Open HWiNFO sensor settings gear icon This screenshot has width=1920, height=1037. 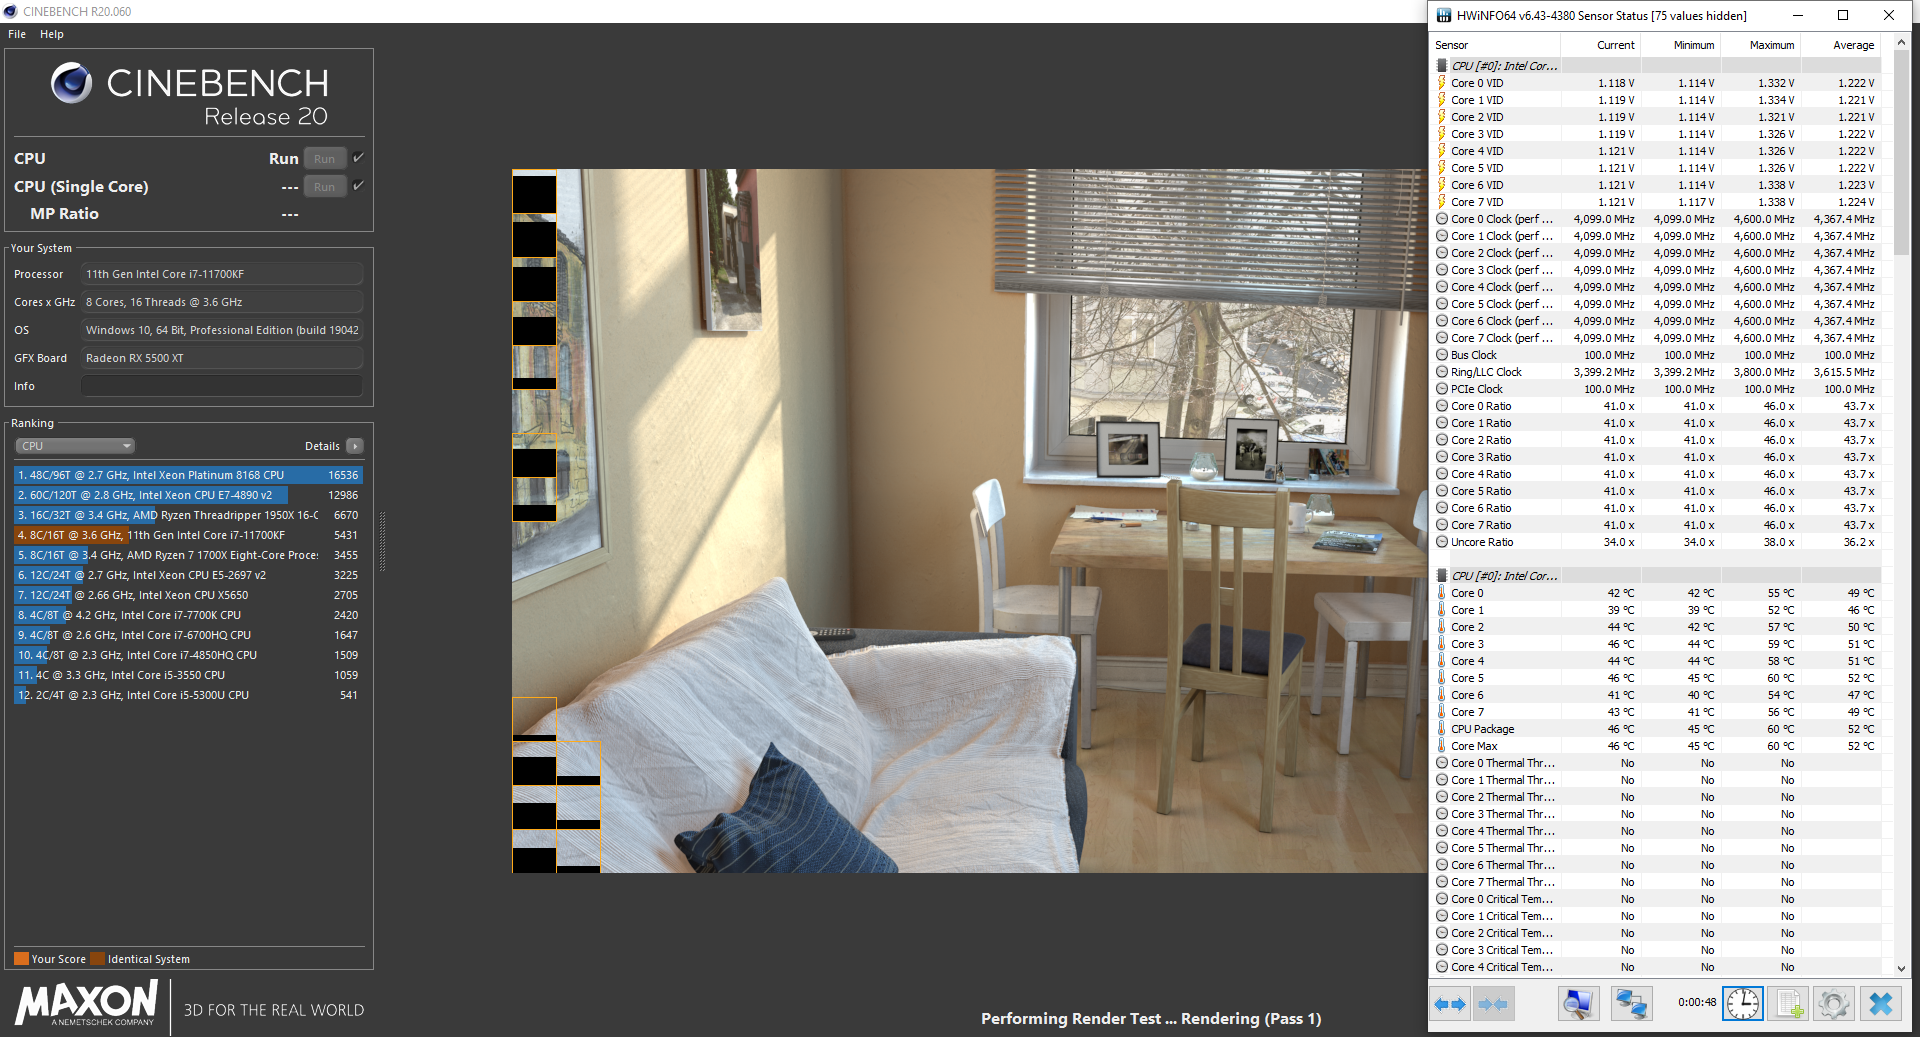click(x=1834, y=1003)
